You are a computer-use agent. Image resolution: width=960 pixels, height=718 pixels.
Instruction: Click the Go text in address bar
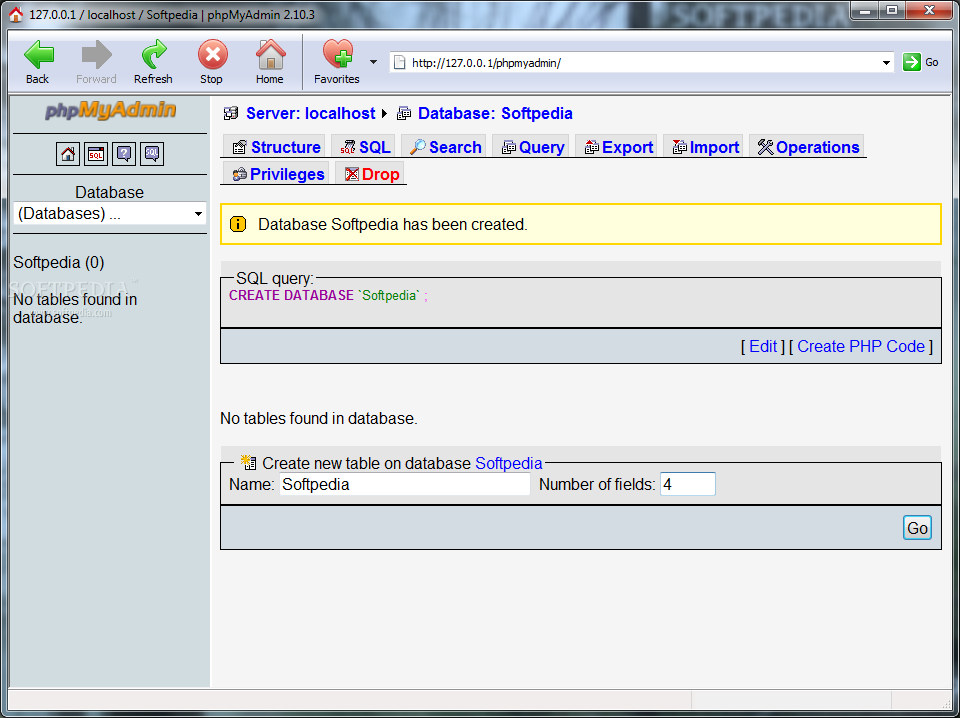coord(931,62)
